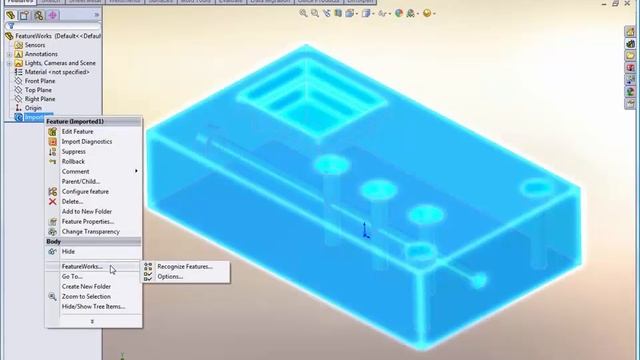
Task: Hide the body via Hide entry
Action: [x=68, y=251]
